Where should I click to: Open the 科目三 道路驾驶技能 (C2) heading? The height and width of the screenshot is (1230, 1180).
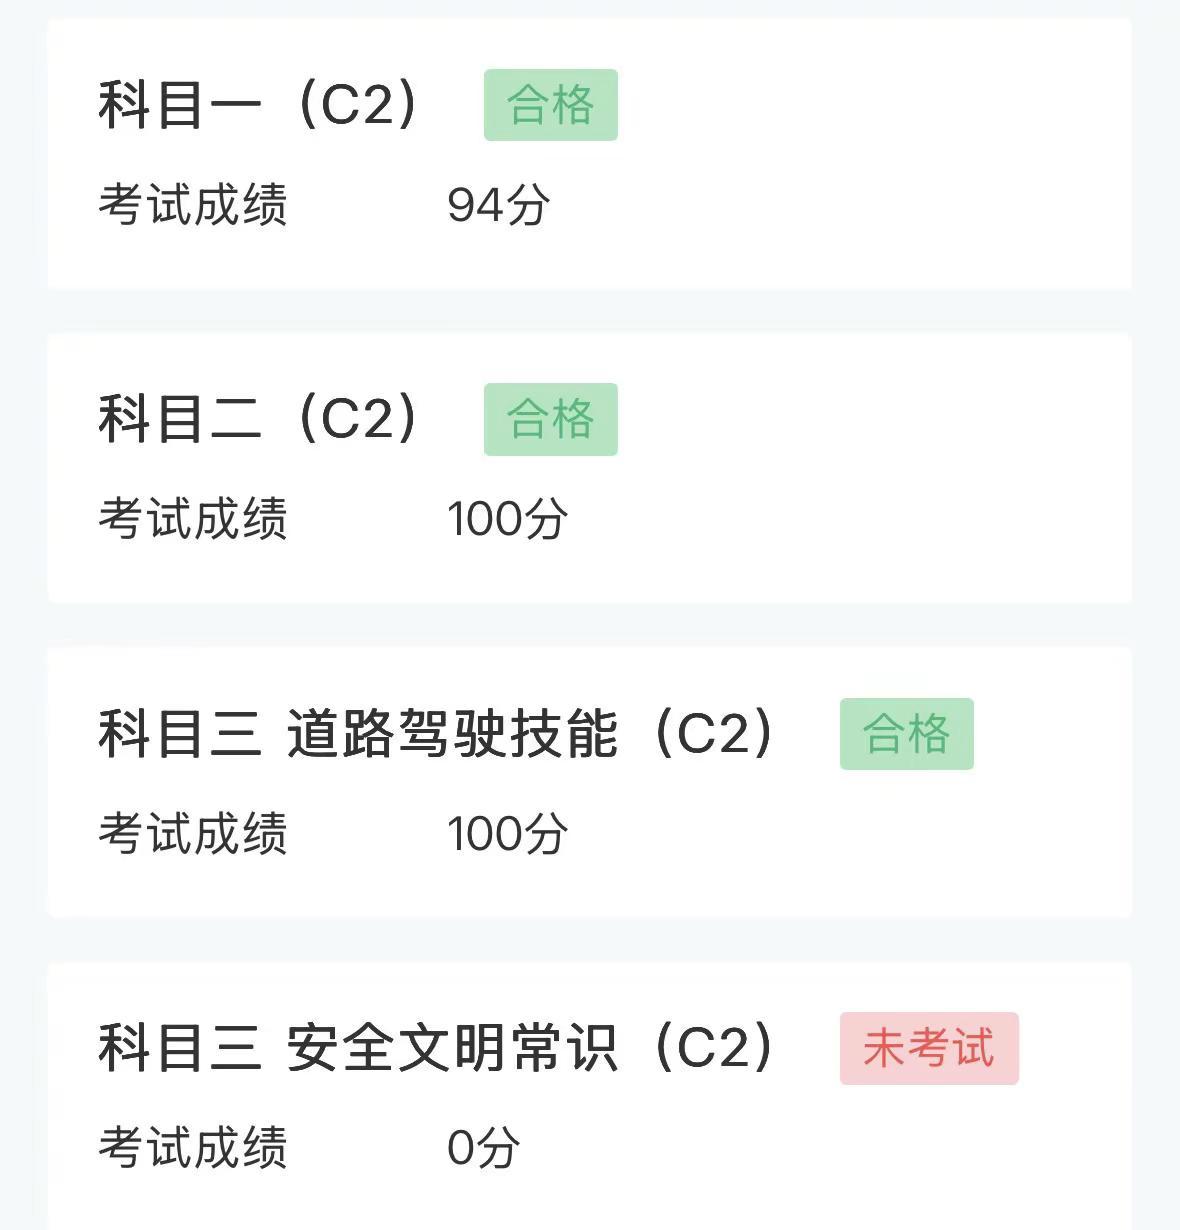point(437,734)
